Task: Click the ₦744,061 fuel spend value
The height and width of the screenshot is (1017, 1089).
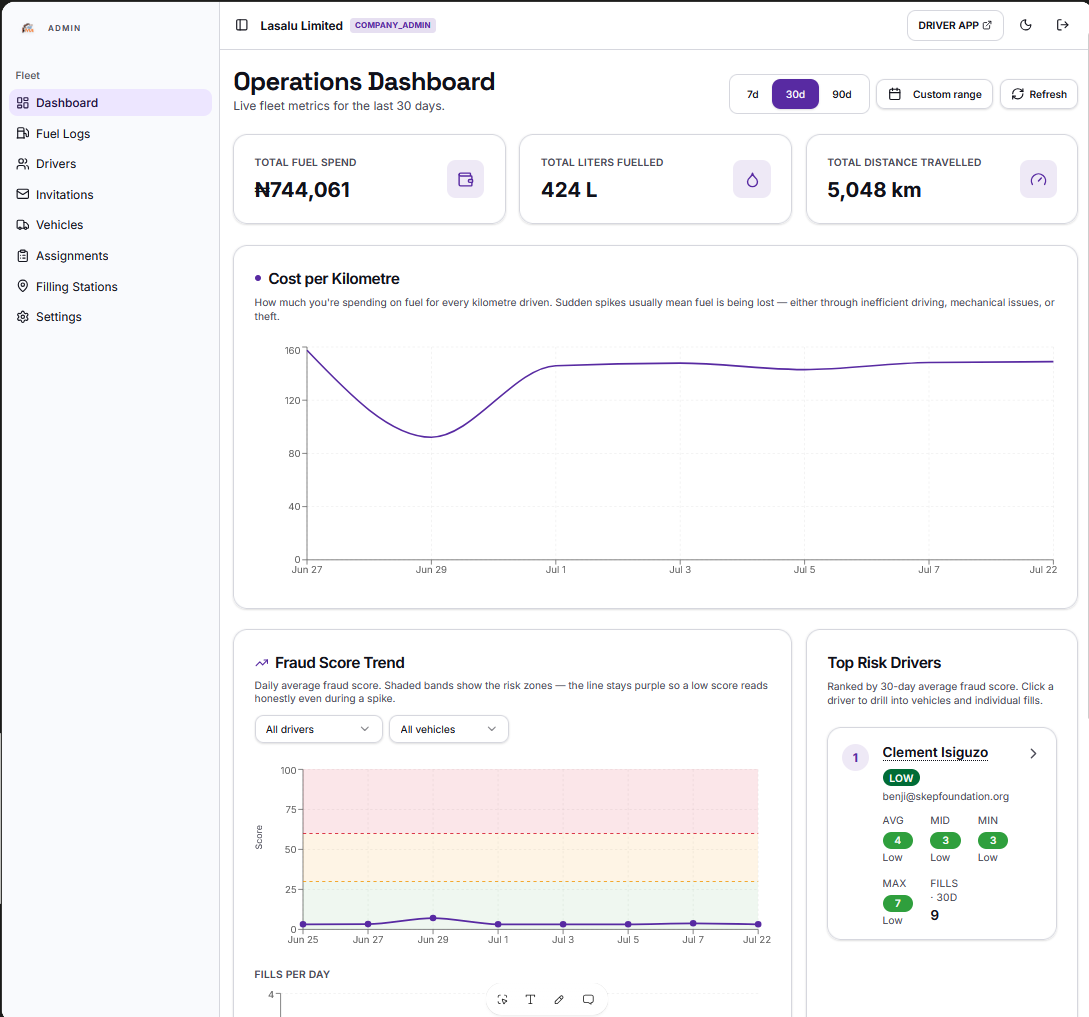Action: point(302,190)
